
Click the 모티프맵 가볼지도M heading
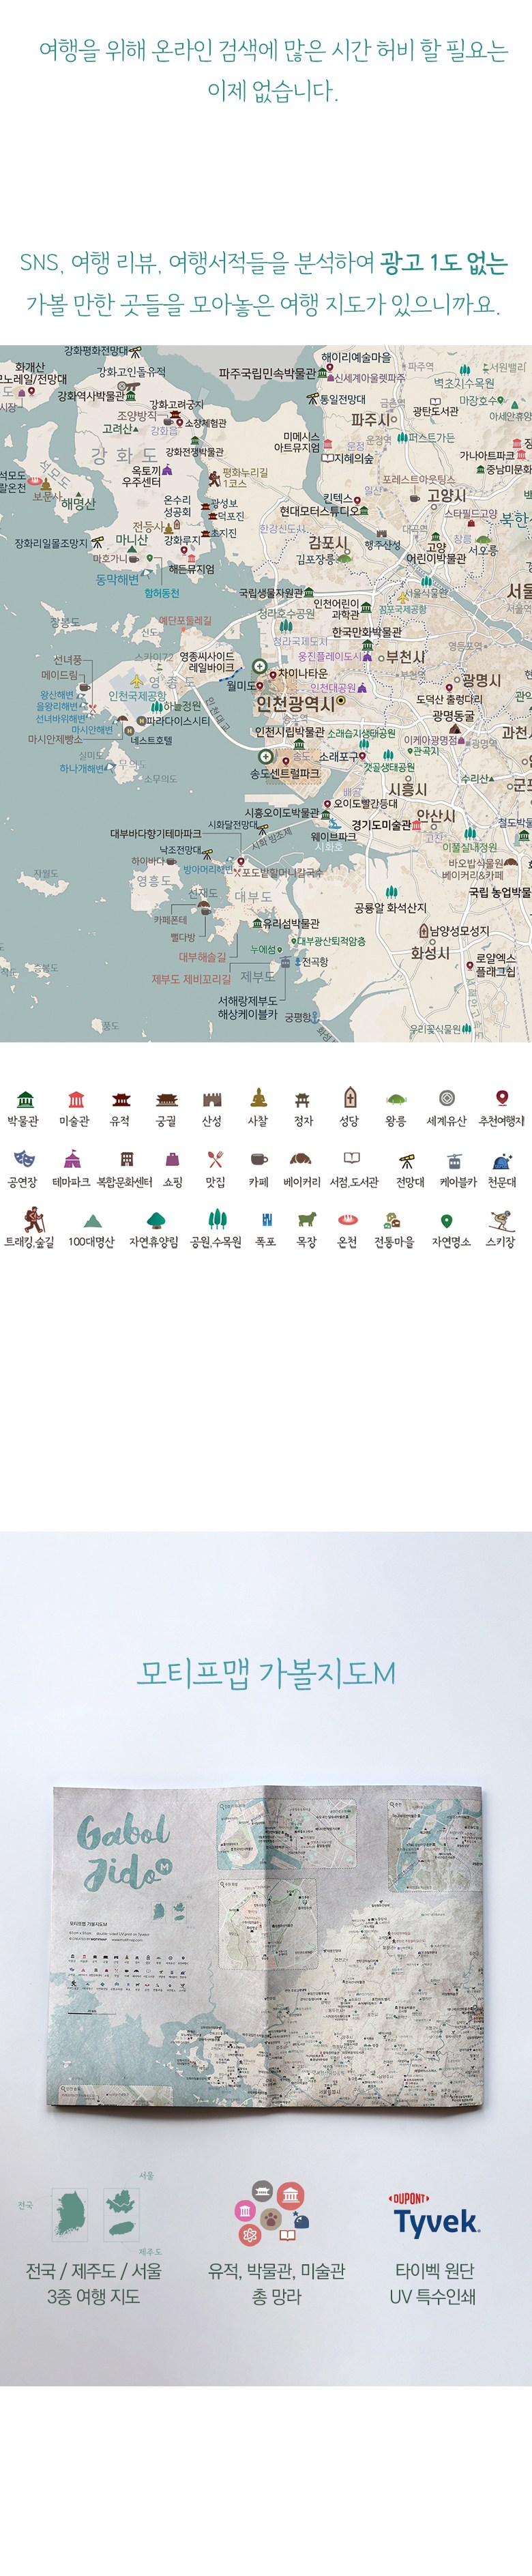(x=266, y=1672)
